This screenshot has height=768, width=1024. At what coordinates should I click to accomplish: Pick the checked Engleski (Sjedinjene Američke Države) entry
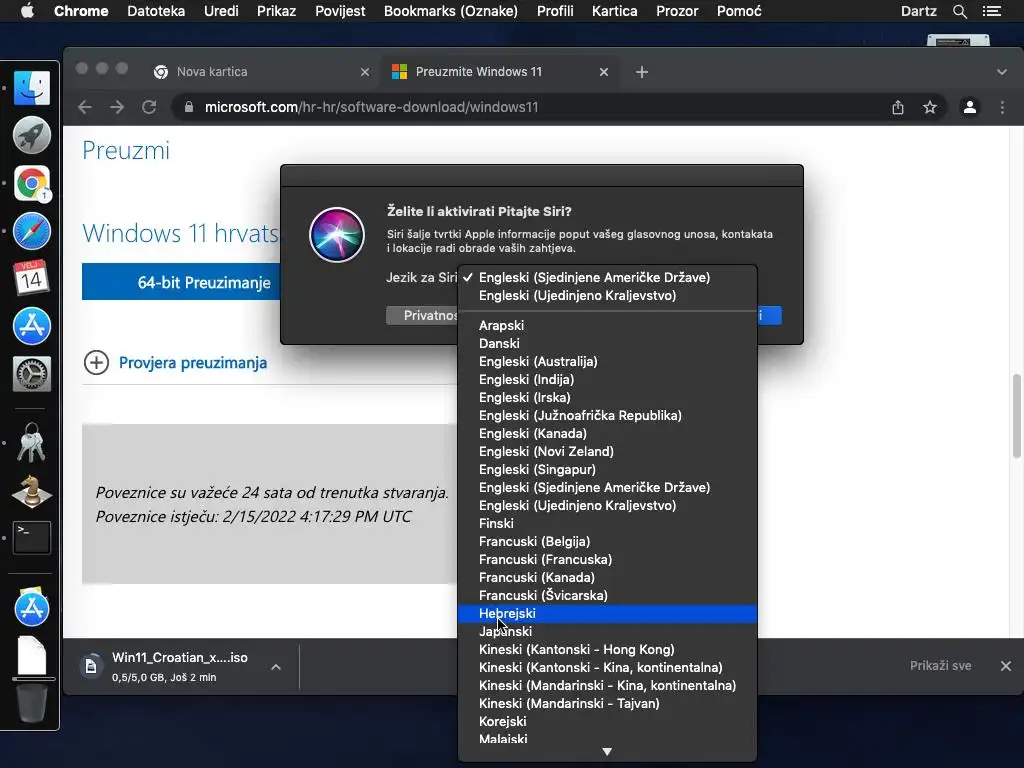[607, 278]
